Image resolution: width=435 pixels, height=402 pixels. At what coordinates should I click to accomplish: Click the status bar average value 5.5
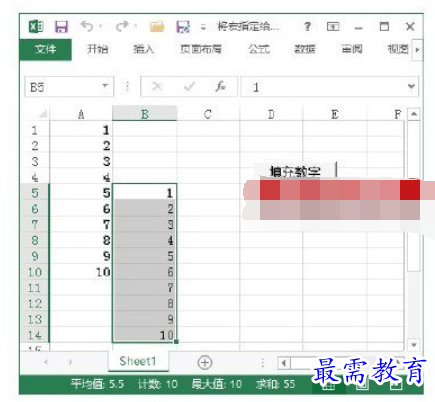pos(97,384)
